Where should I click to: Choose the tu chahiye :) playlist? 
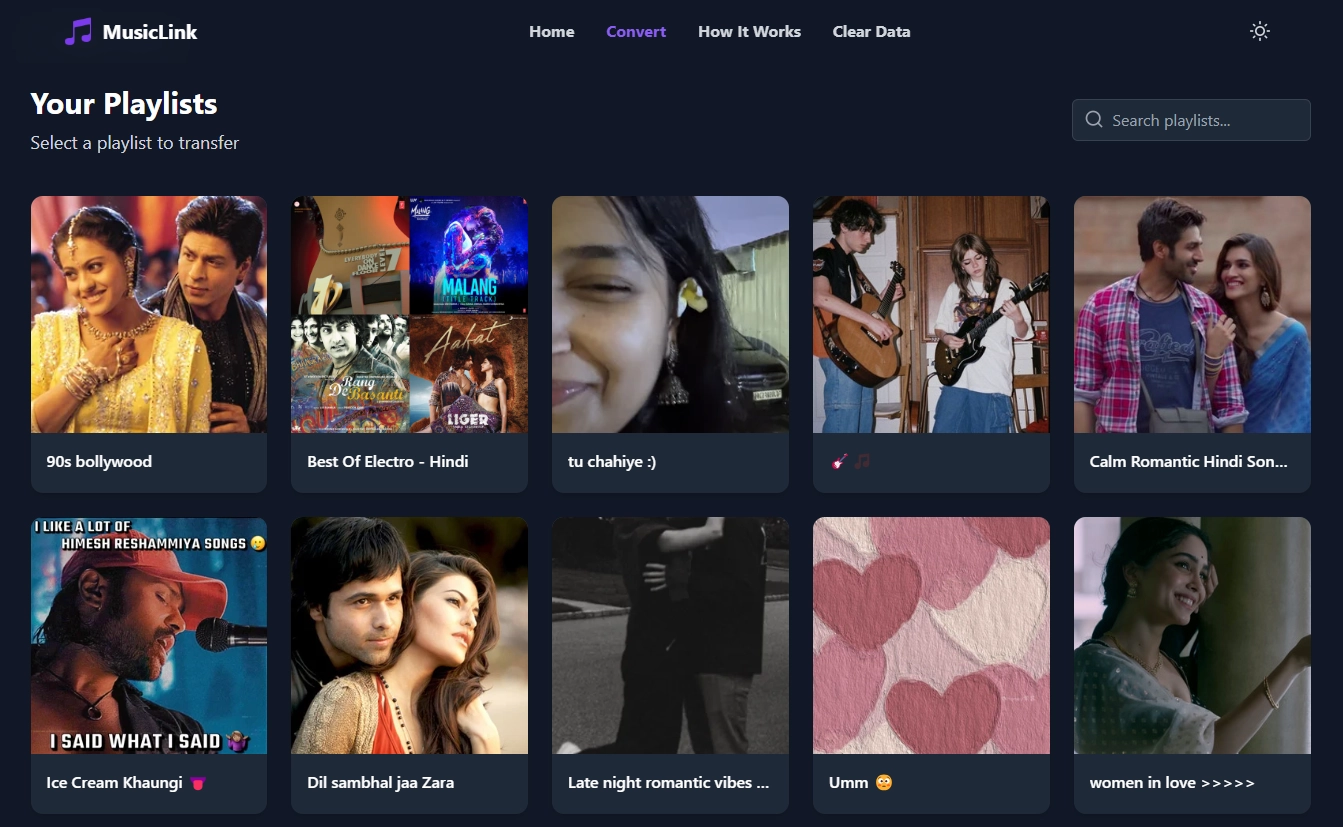pos(670,314)
